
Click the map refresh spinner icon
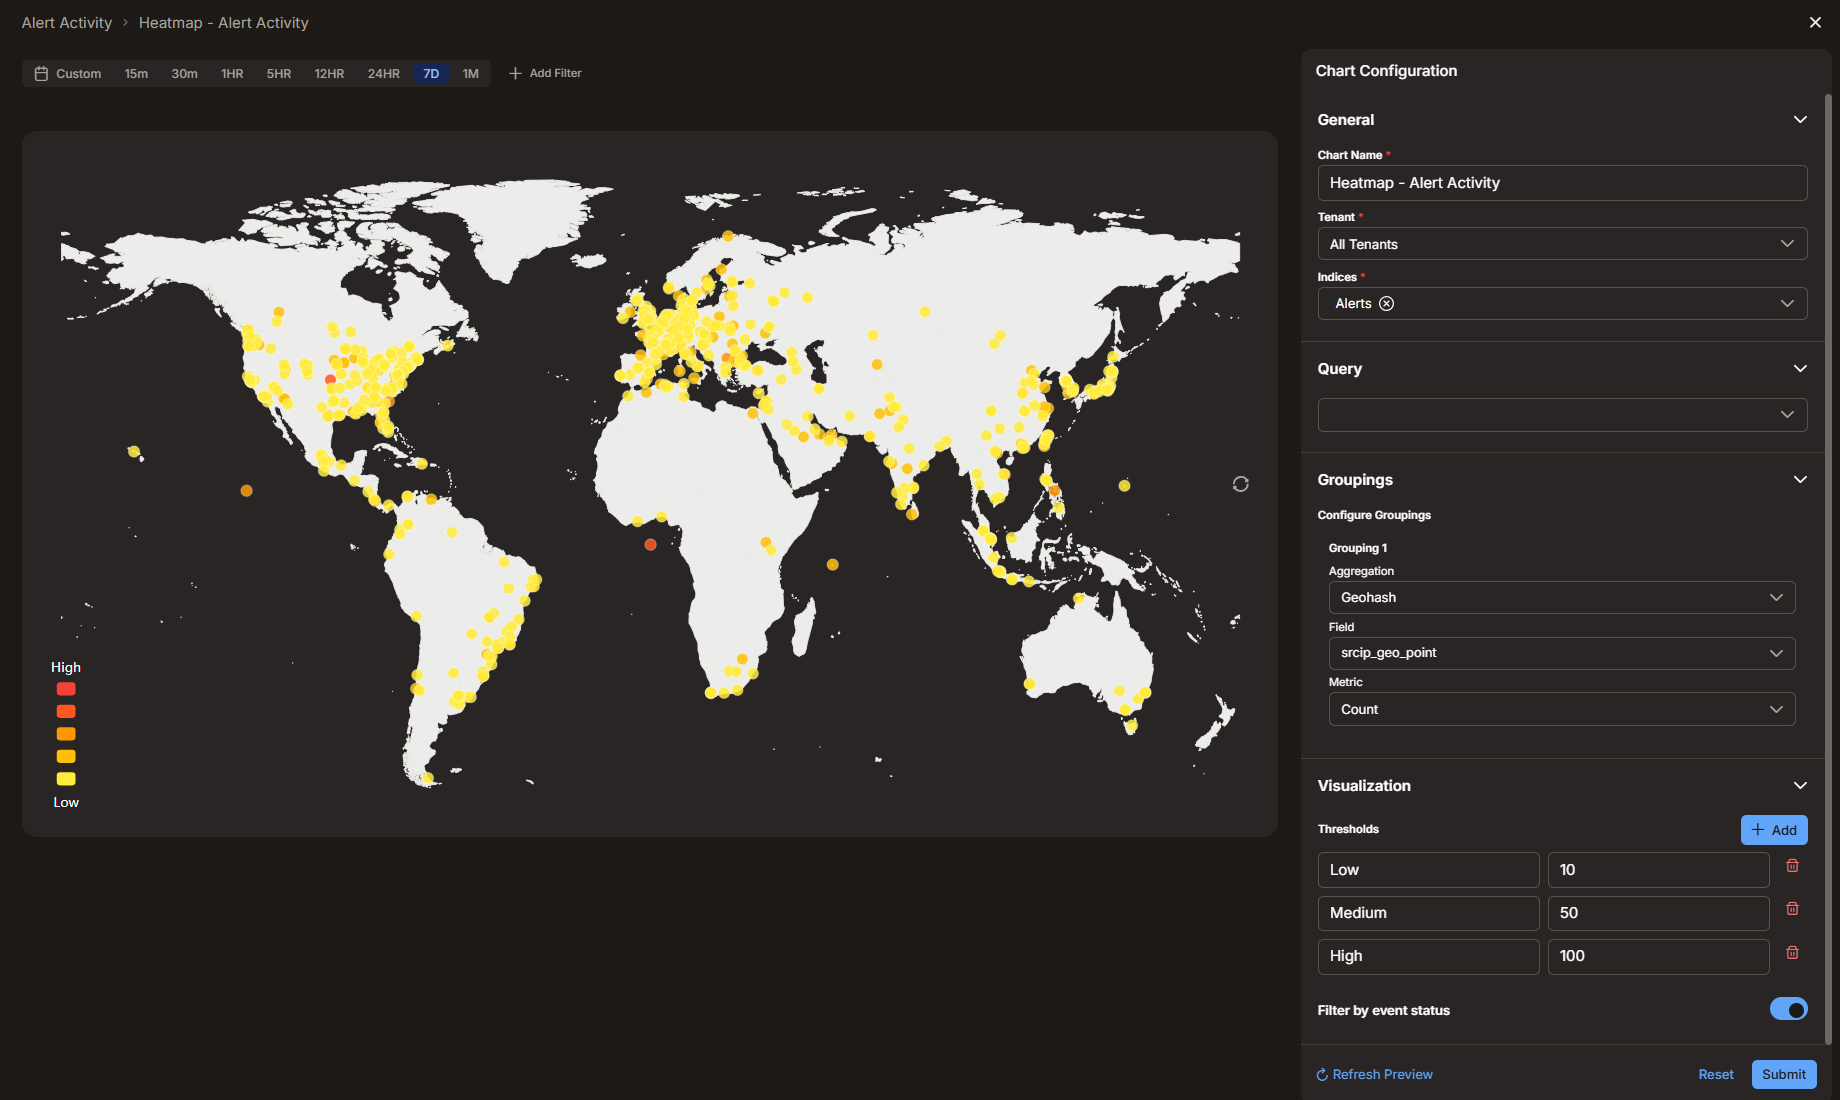click(x=1240, y=484)
